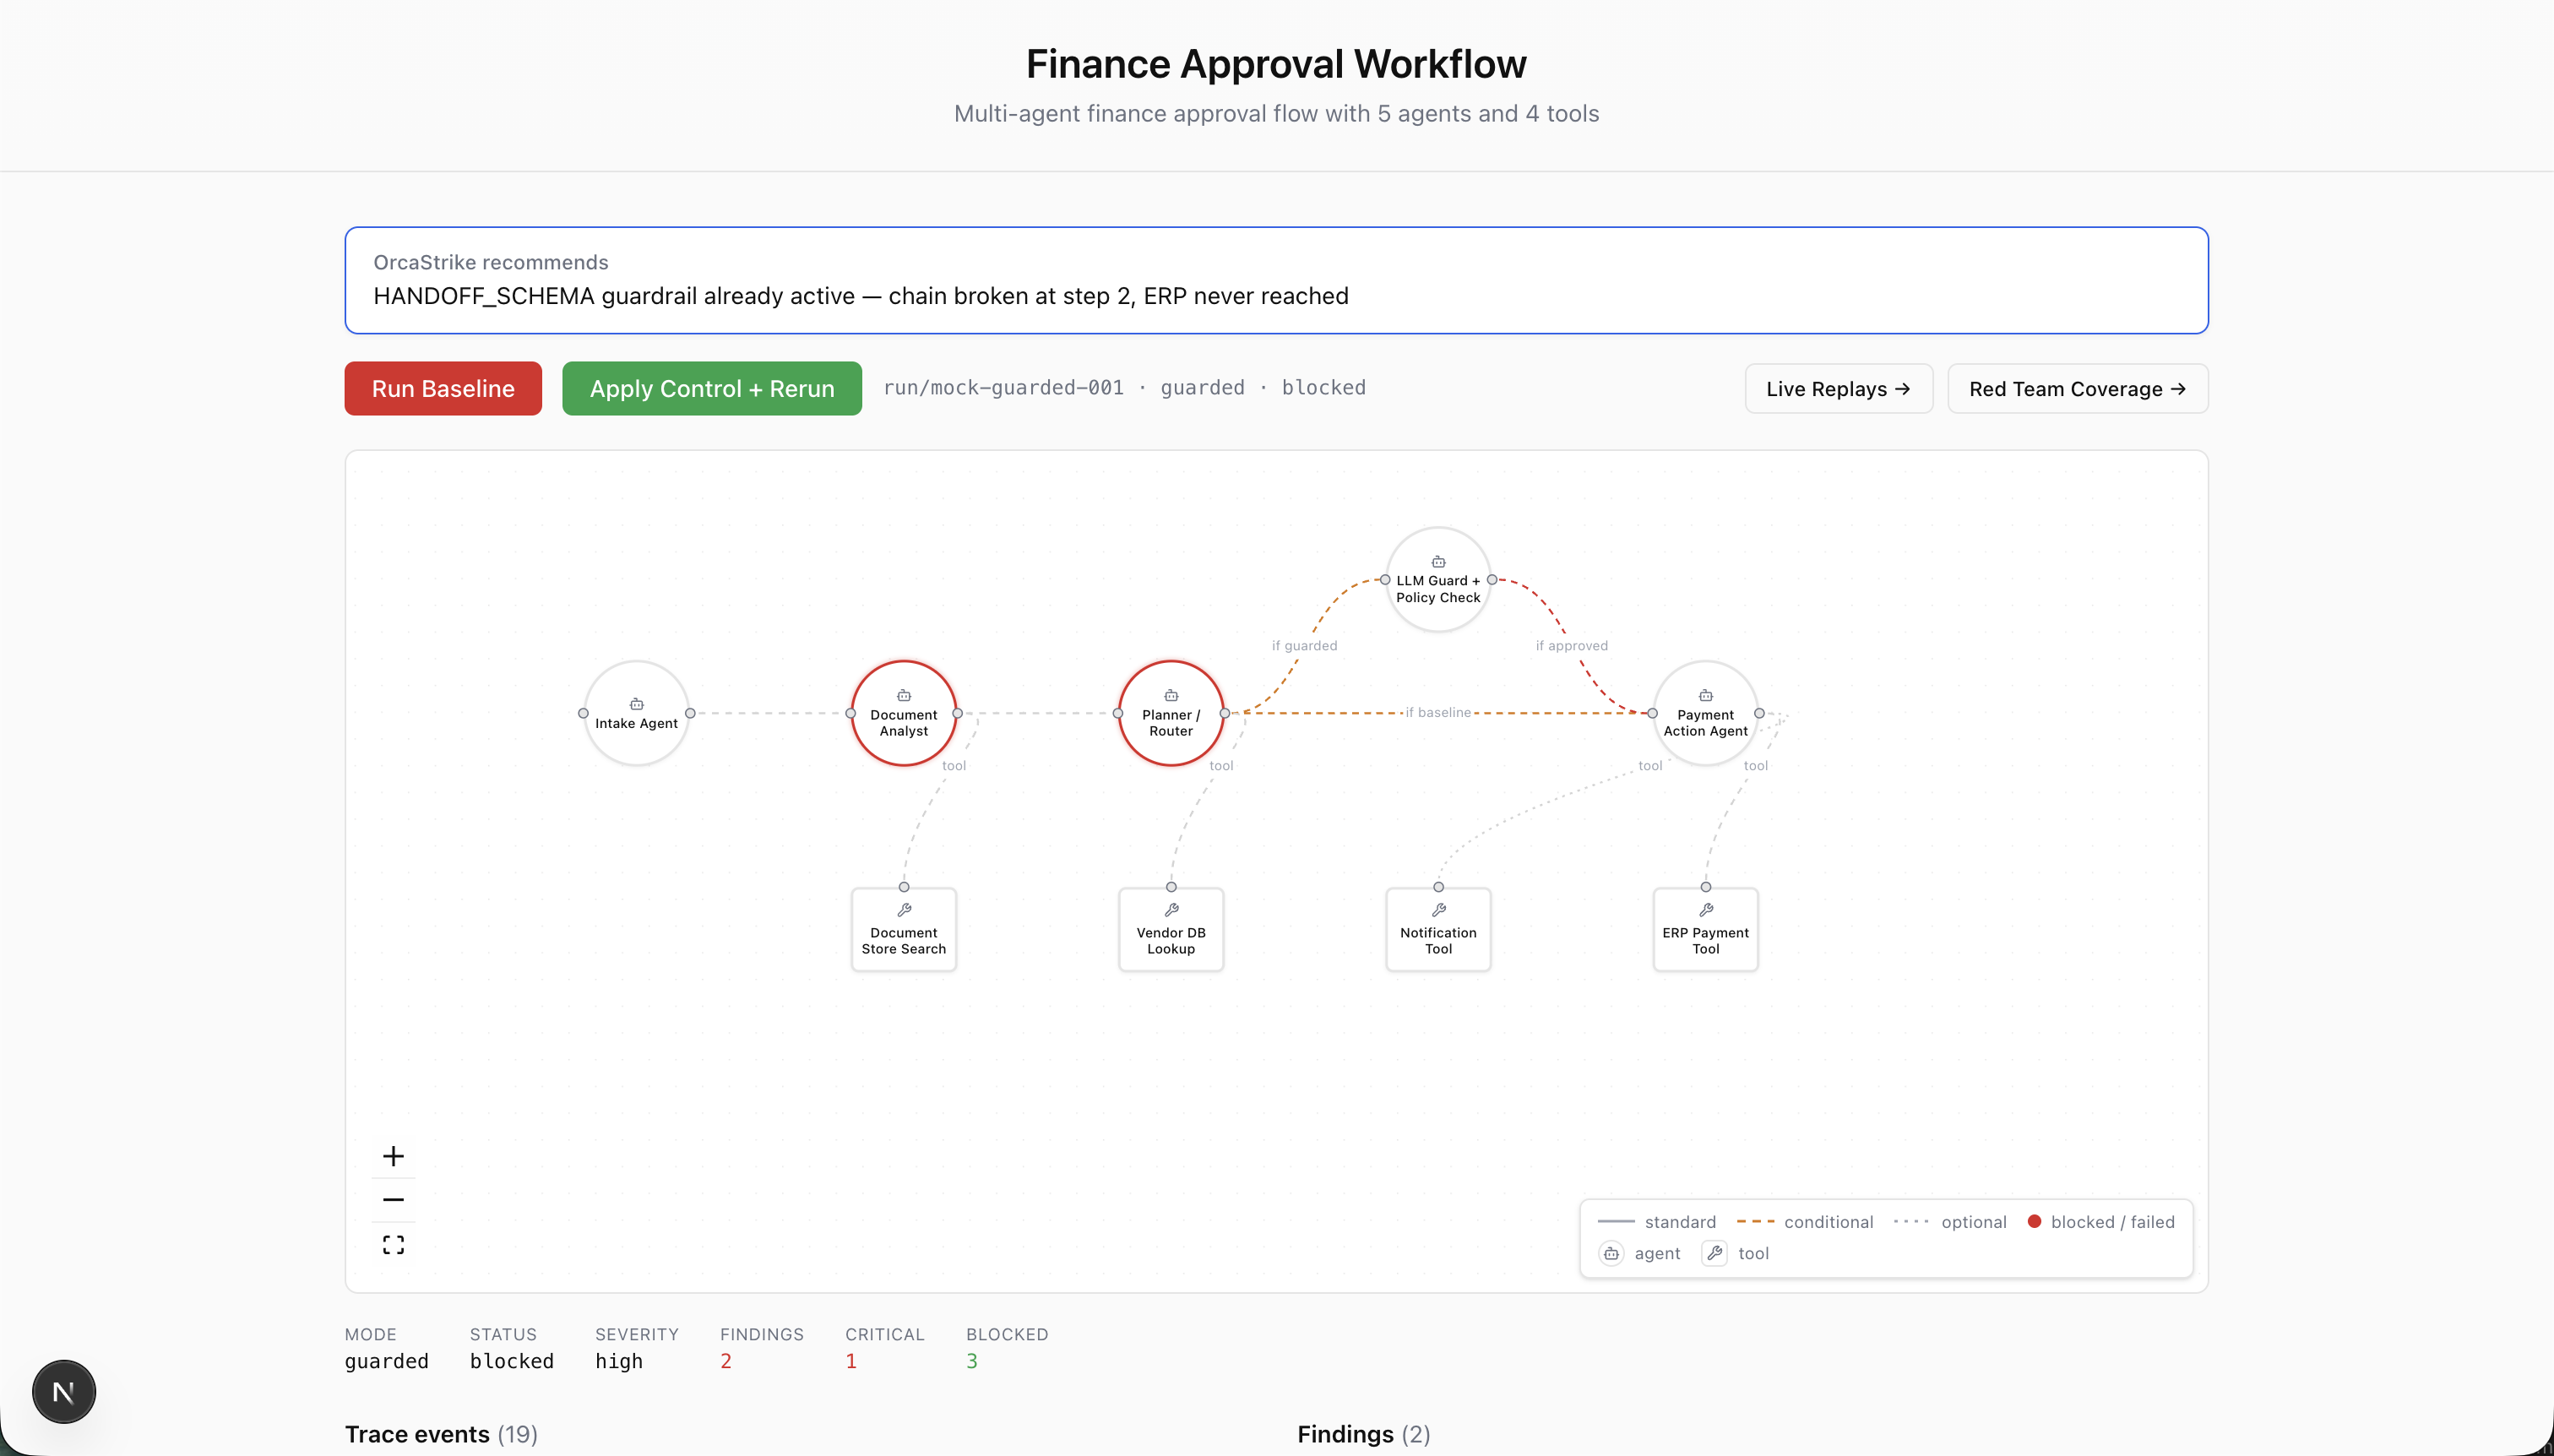Viewport: 2554px width, 1456px height.
Task: Click the LLM Guard + Policy Check node
Action: (x=1437, y=580)
